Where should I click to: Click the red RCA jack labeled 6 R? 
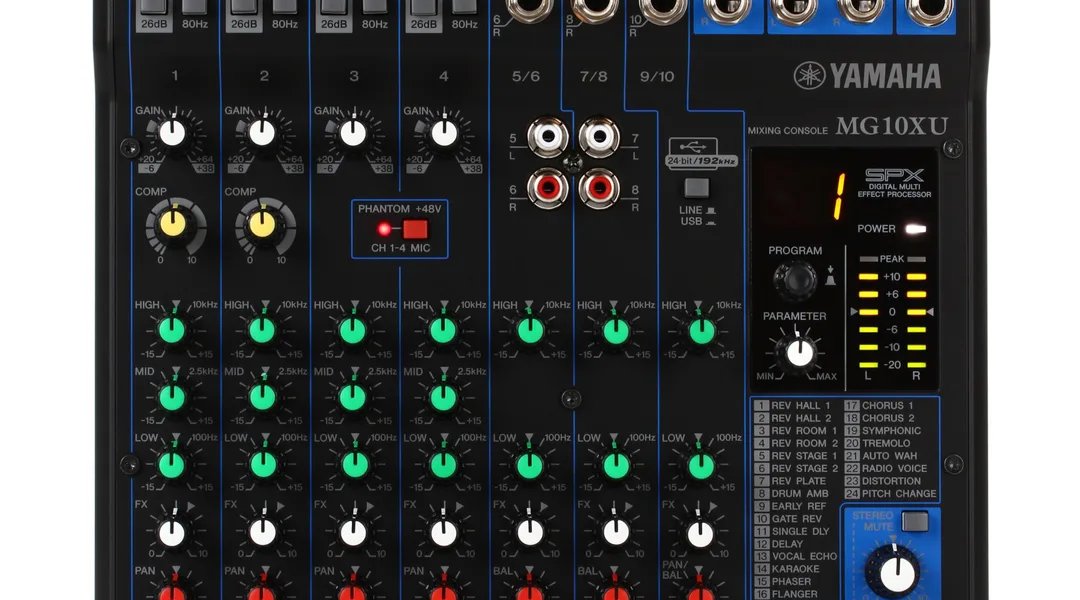point(547,185)
